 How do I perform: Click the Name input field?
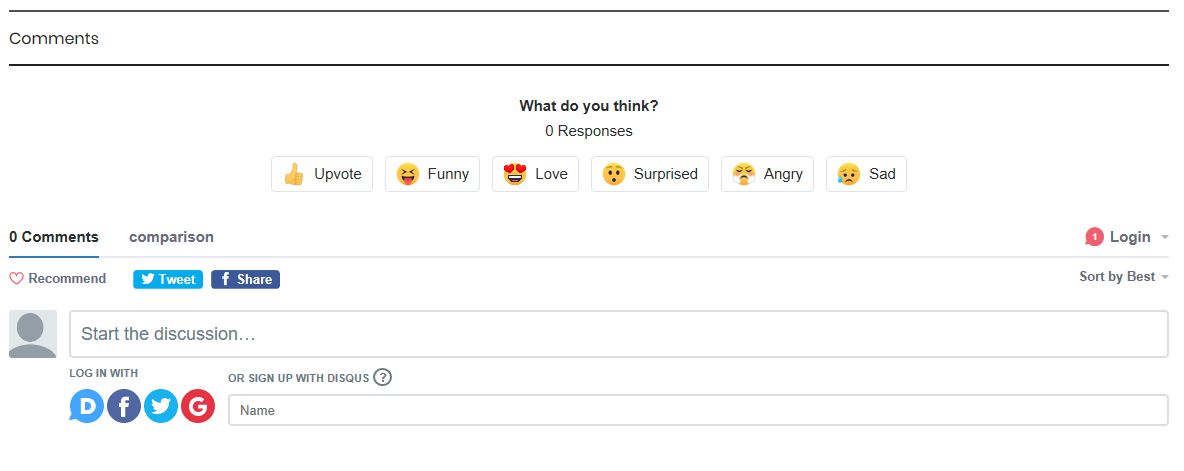click(698, 410)
